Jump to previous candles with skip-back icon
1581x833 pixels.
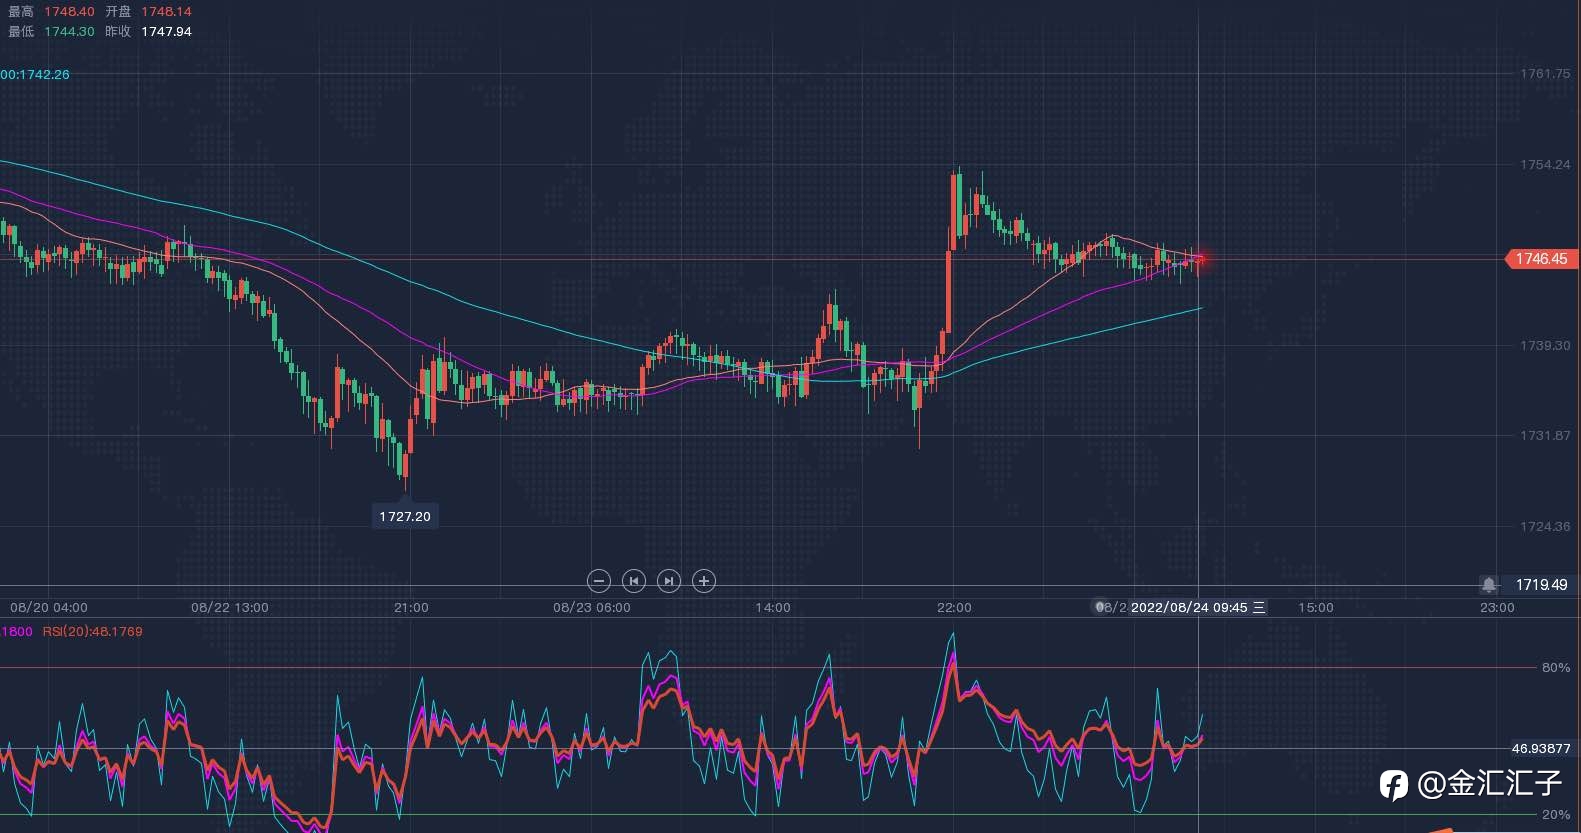click(x=634, y=581)
